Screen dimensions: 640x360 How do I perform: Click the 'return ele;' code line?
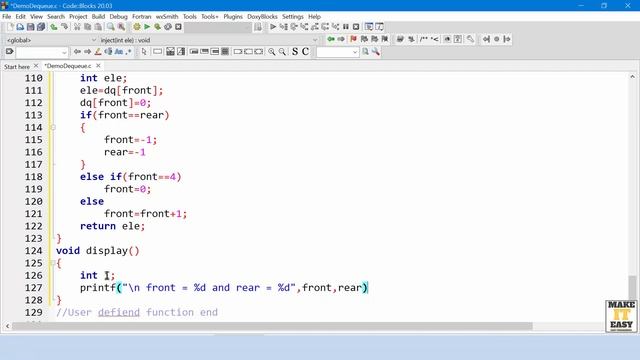[112, 226]
